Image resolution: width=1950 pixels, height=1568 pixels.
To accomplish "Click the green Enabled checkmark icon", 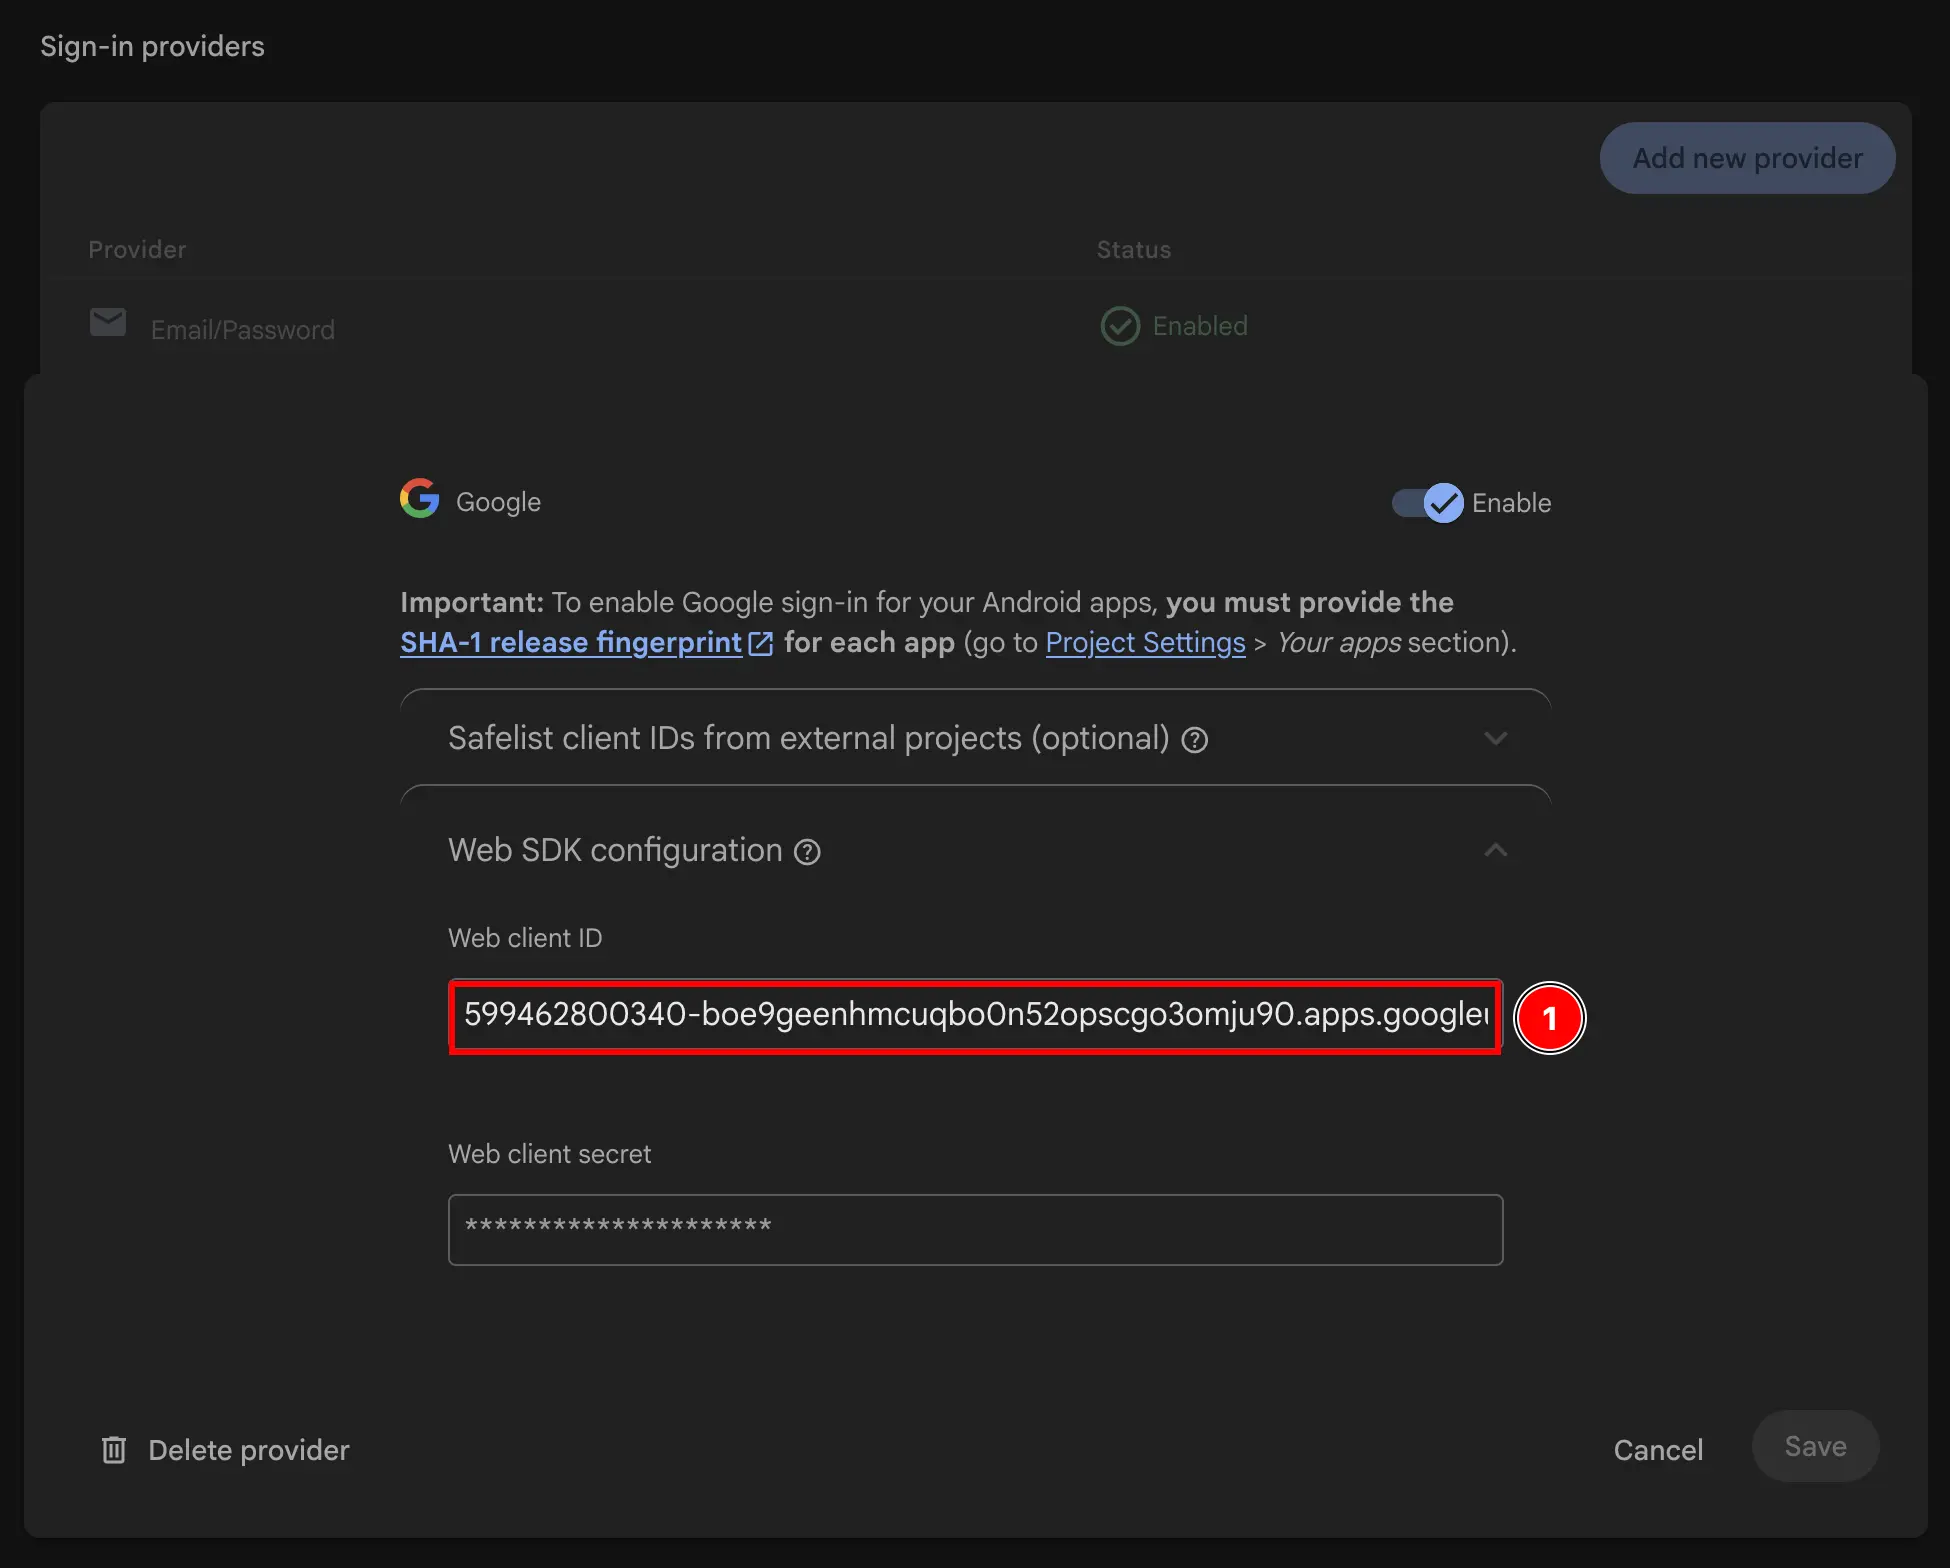I will tap(1120, 325).
